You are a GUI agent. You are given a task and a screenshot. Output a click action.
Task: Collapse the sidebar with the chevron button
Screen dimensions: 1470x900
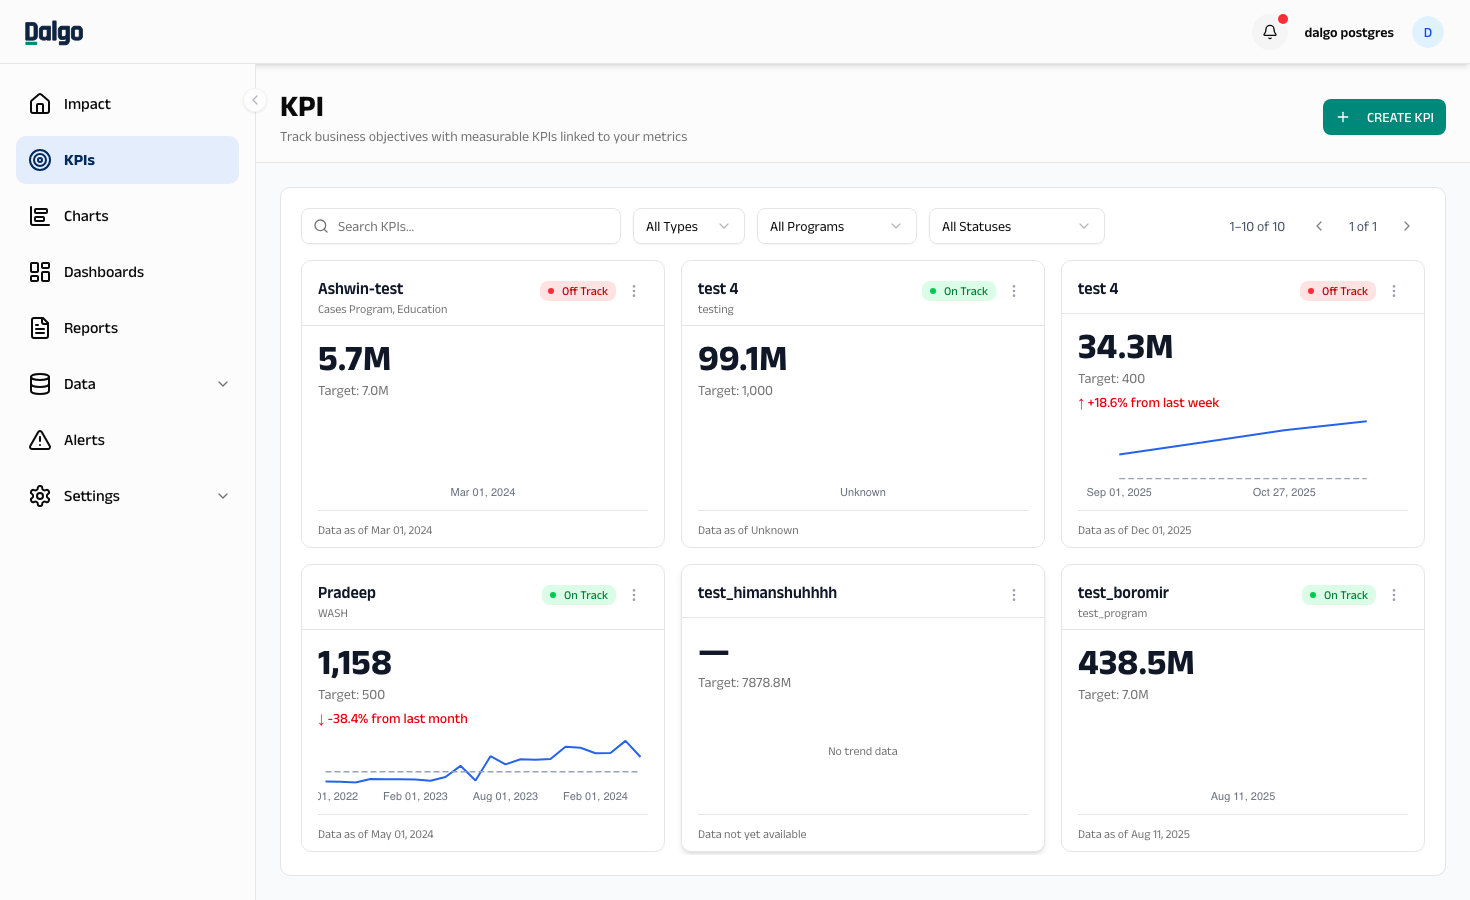coord(255,100)
